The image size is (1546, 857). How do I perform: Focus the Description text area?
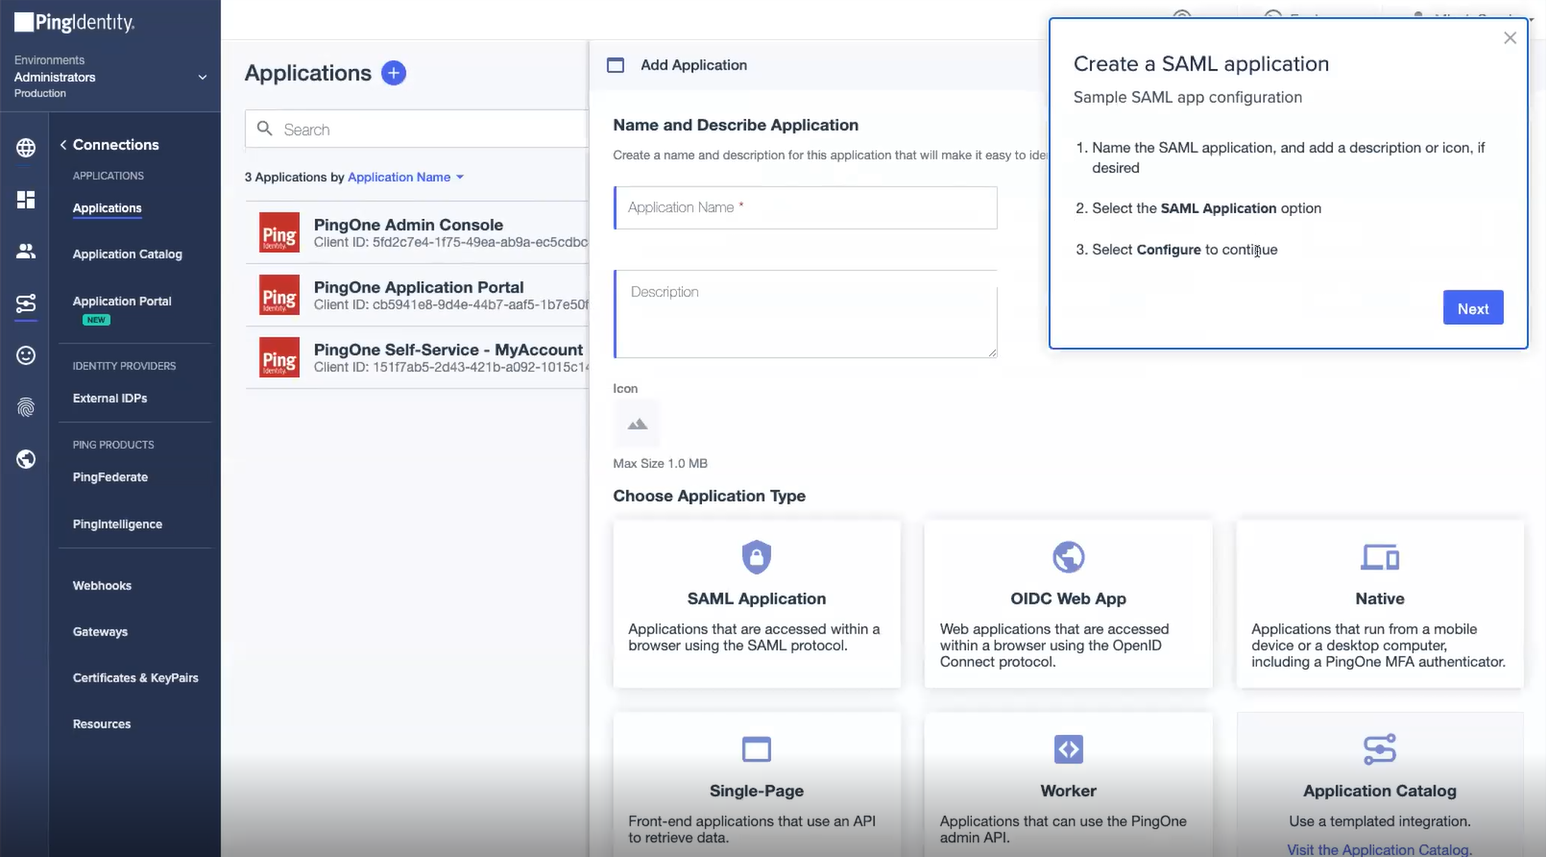[806, 314]
